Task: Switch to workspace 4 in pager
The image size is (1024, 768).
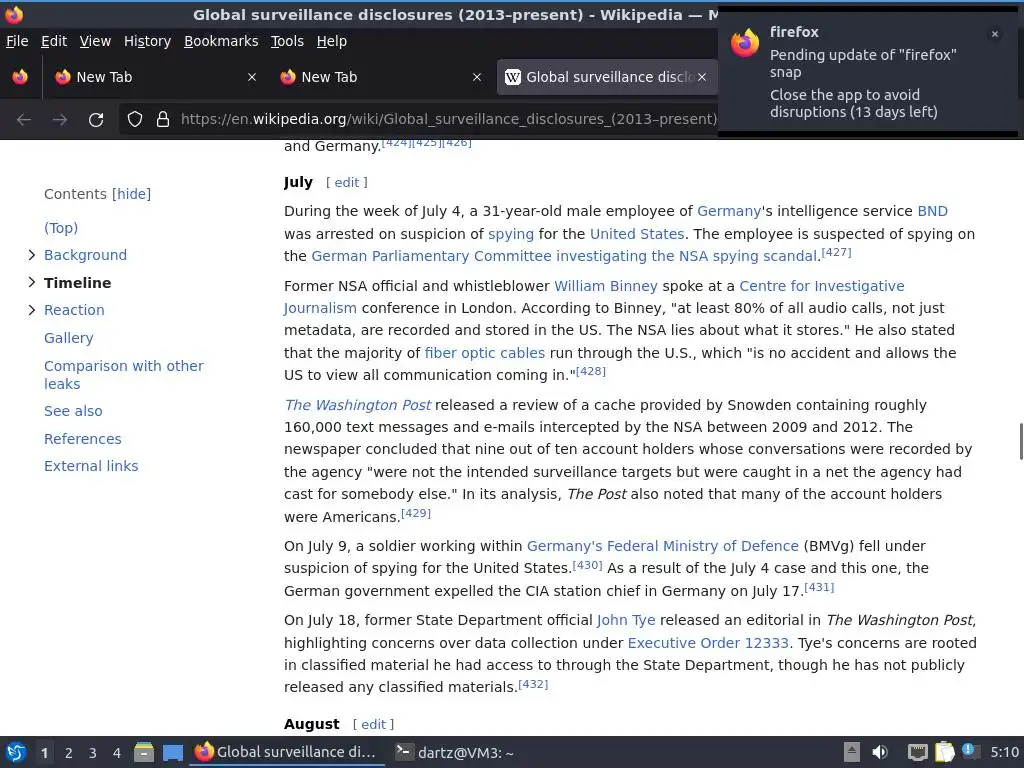Action: (x=116, y=753)
